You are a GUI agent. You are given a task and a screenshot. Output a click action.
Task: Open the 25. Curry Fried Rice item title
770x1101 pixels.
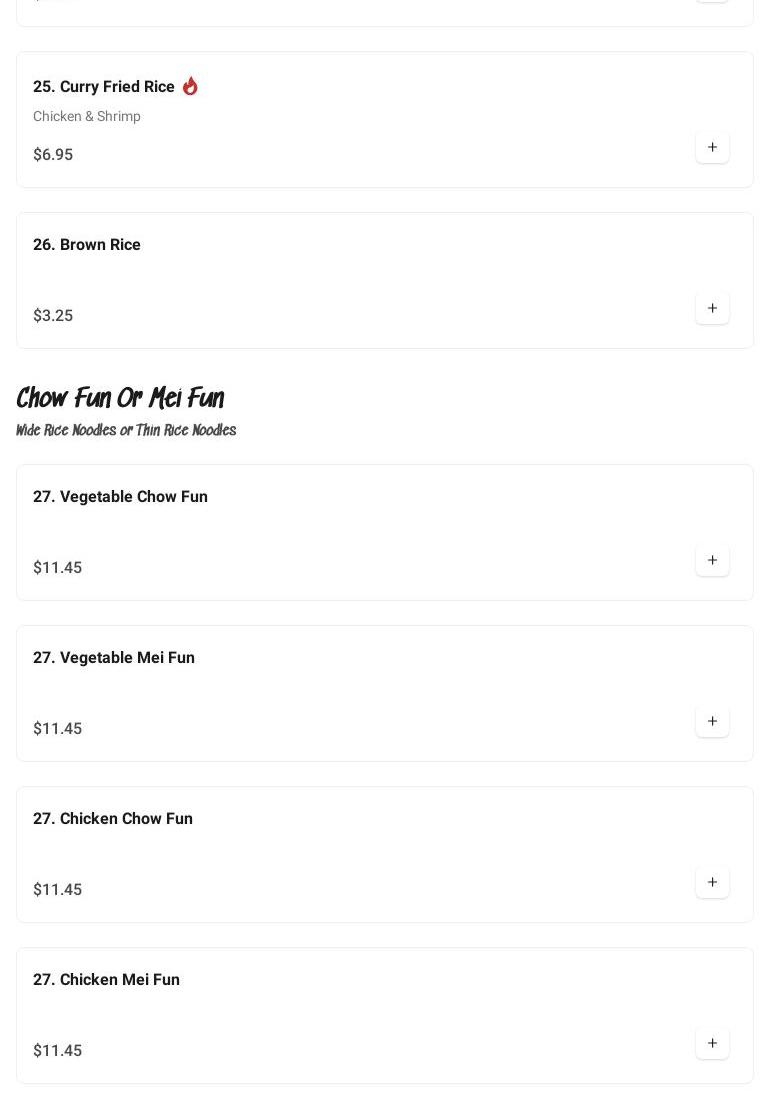click(x=104, y=87)
